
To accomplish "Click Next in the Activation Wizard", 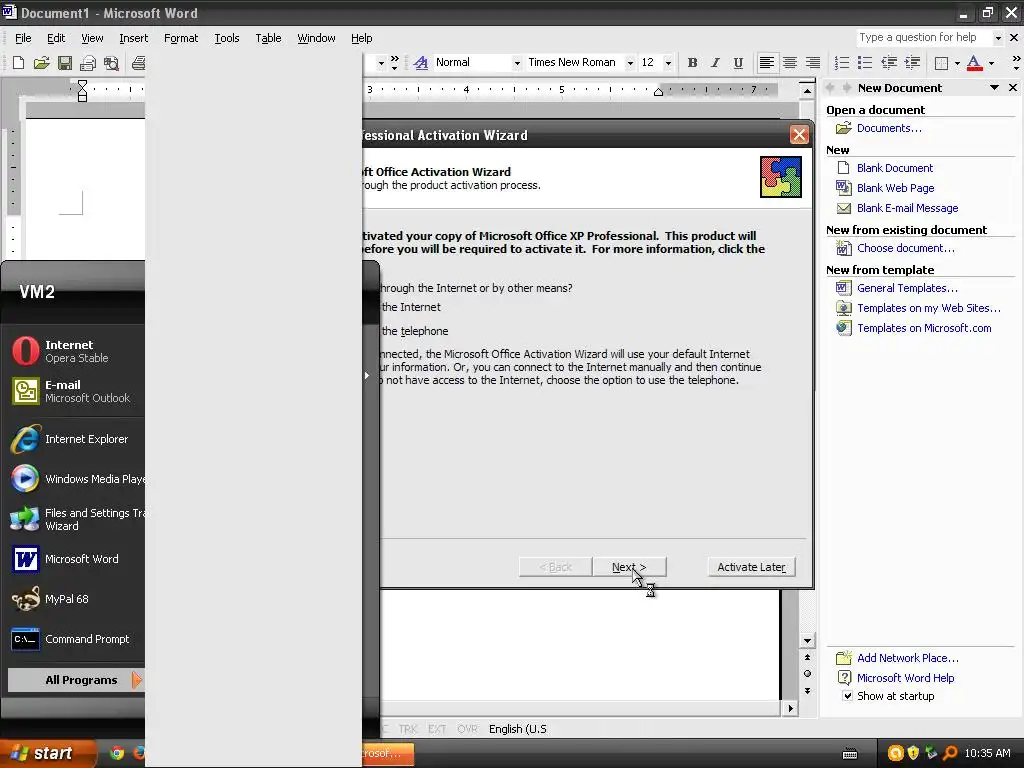I will click(x=630, y=567).
